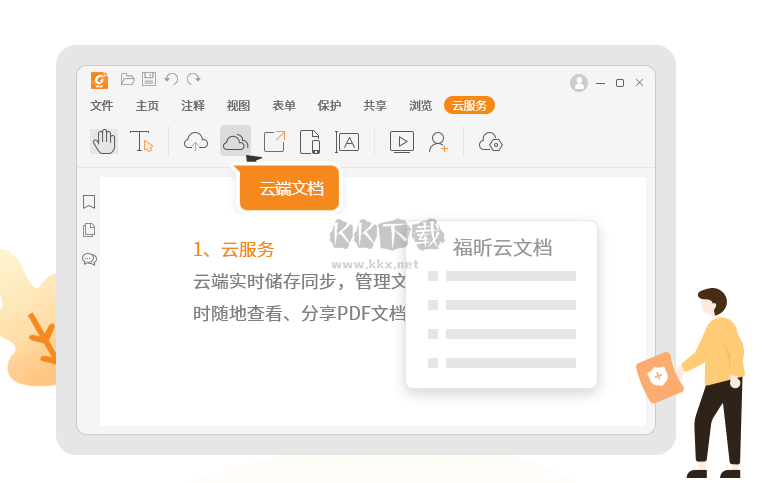
Task: Click the 福昕云文档 panel title
Action: tap(502, 248)
